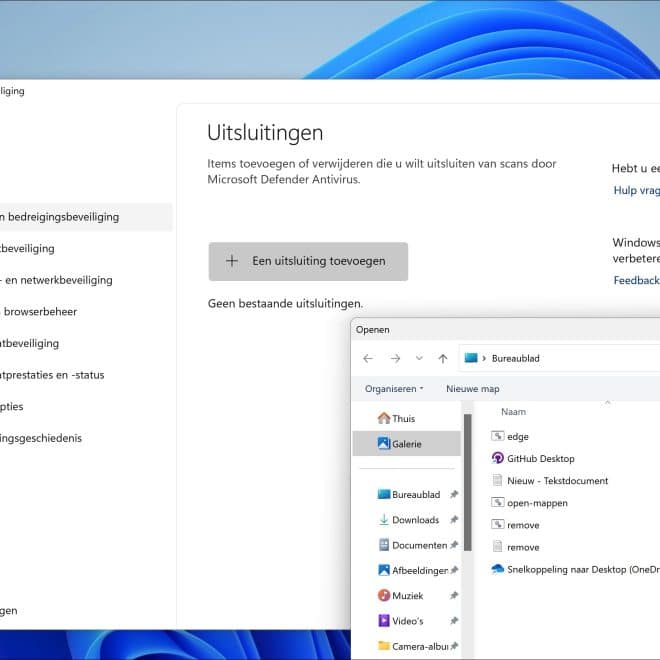Screen dimensions: 660x660
Task: Click the Galerie picture icon
Action: click(x=383, y=443)
